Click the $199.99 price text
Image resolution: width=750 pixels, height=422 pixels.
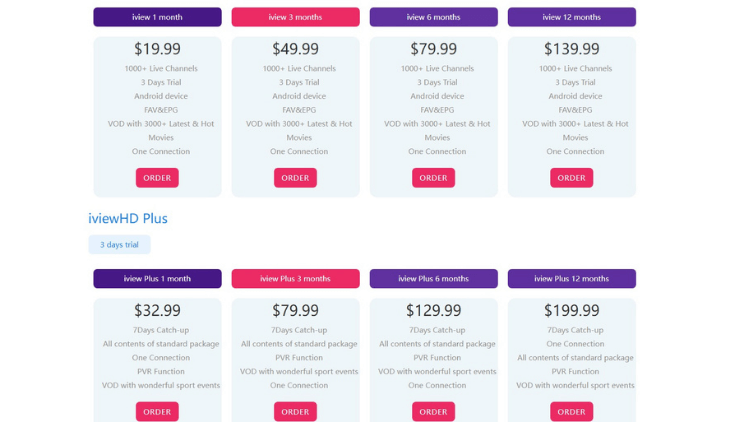point(571,311)
